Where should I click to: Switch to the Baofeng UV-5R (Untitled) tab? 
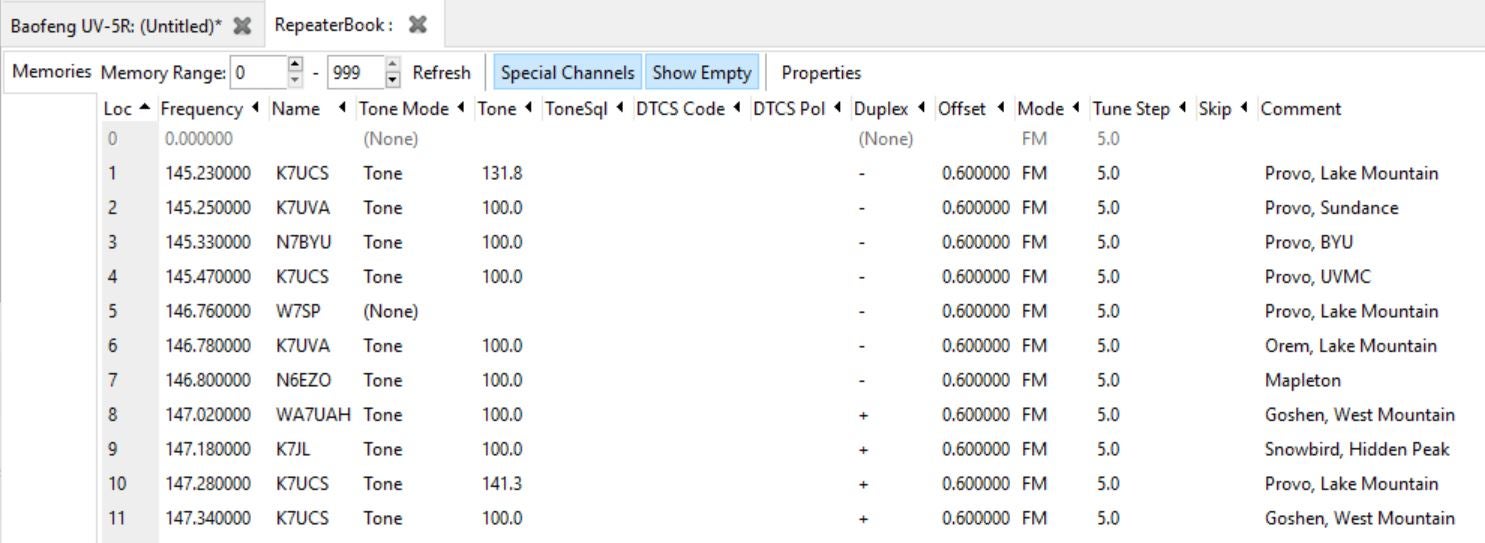click(x=116, y=25)
